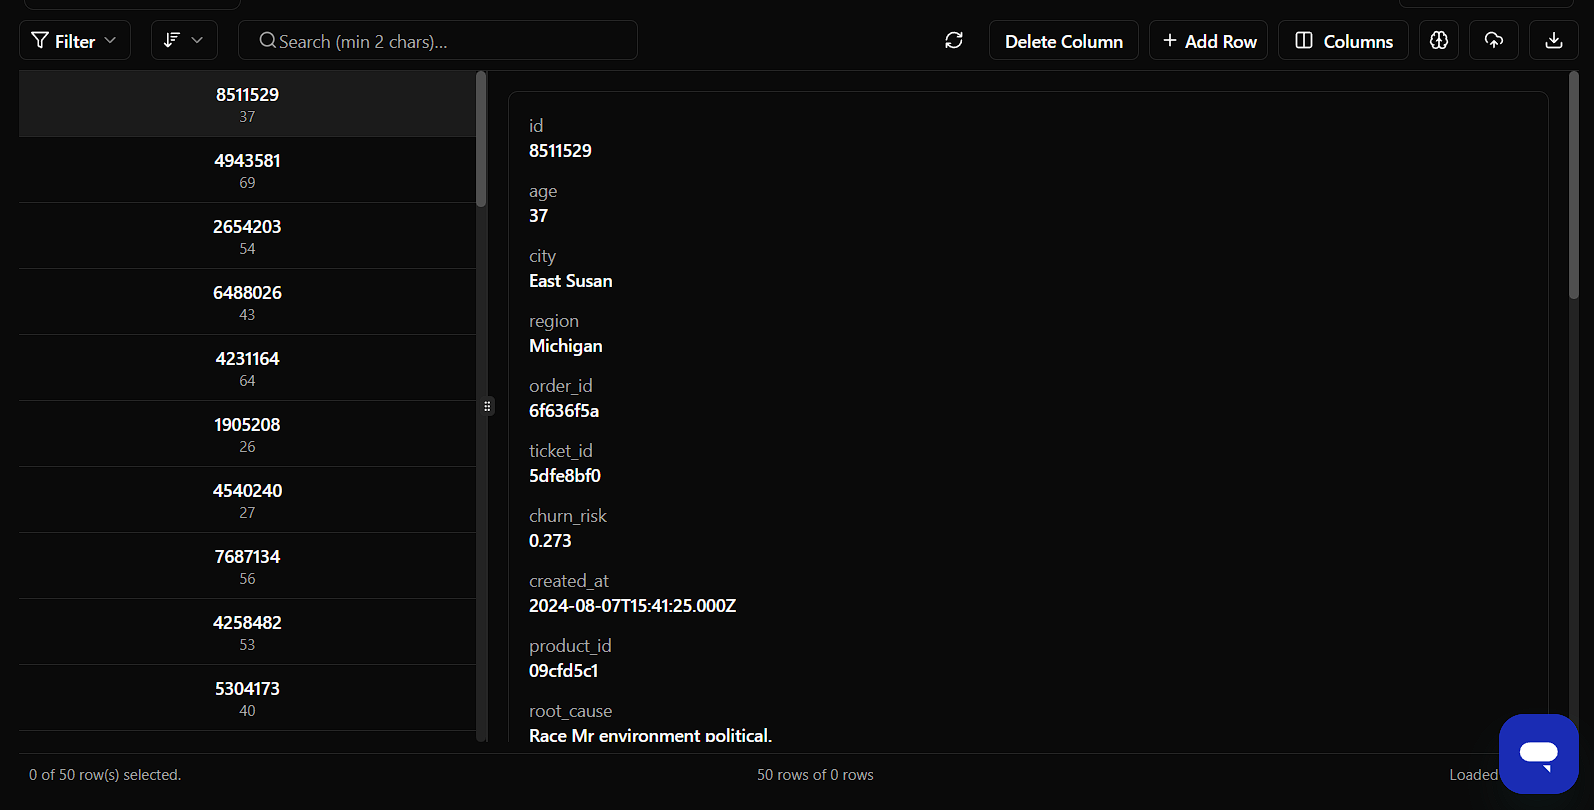Select row 4943581 in the list
The height and width of the screenshot is (810, 1594).
pos(247,170)
